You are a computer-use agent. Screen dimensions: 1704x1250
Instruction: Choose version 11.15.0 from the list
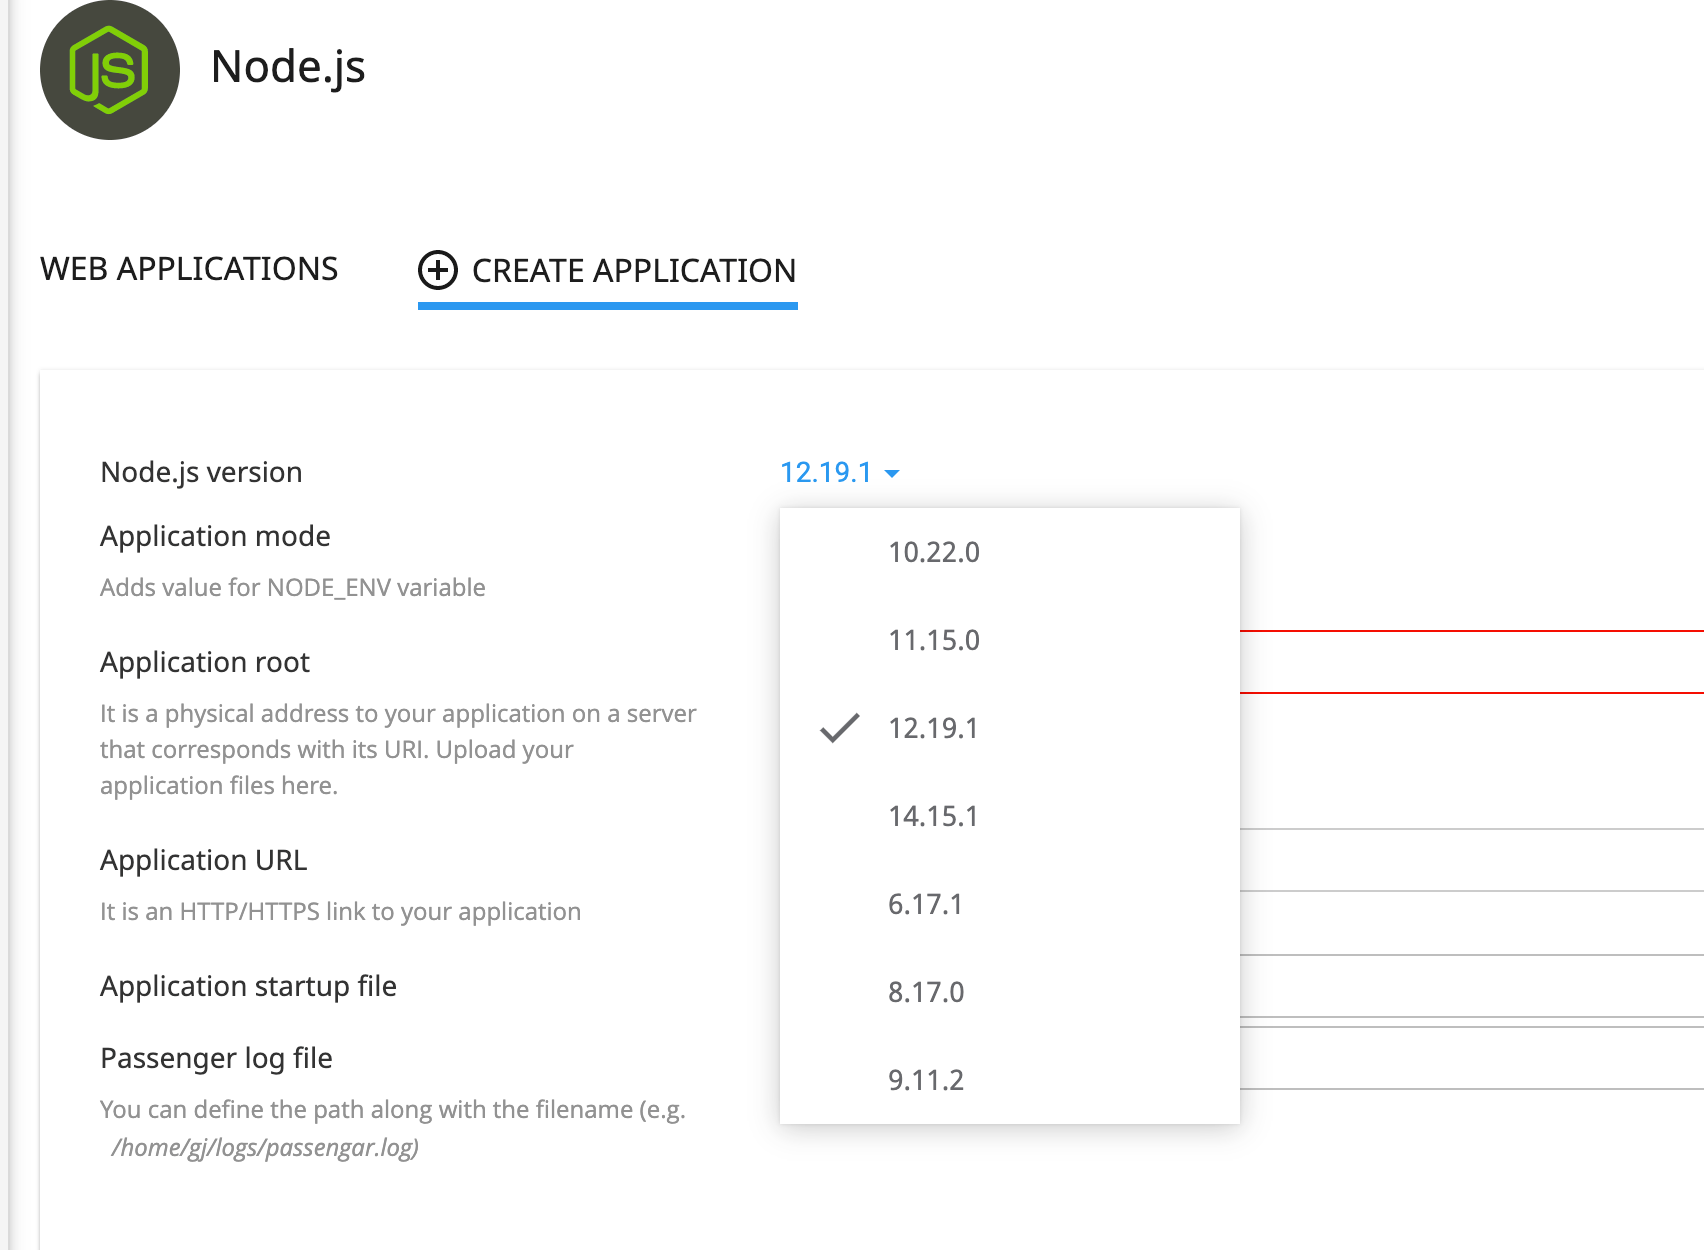pos(1010,640)
